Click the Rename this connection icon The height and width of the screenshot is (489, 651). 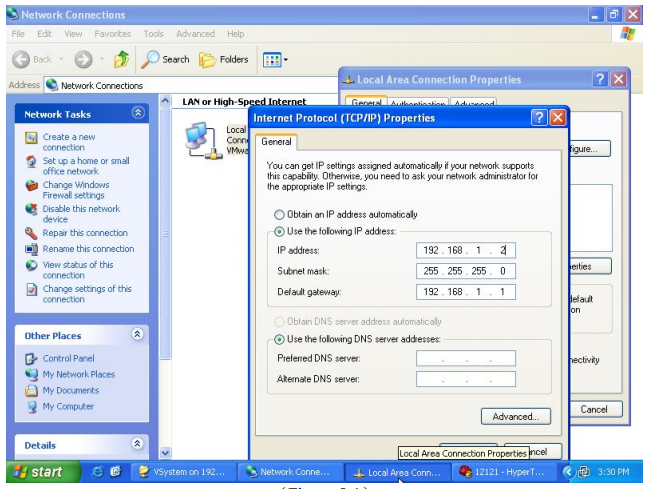pos(31,249)
